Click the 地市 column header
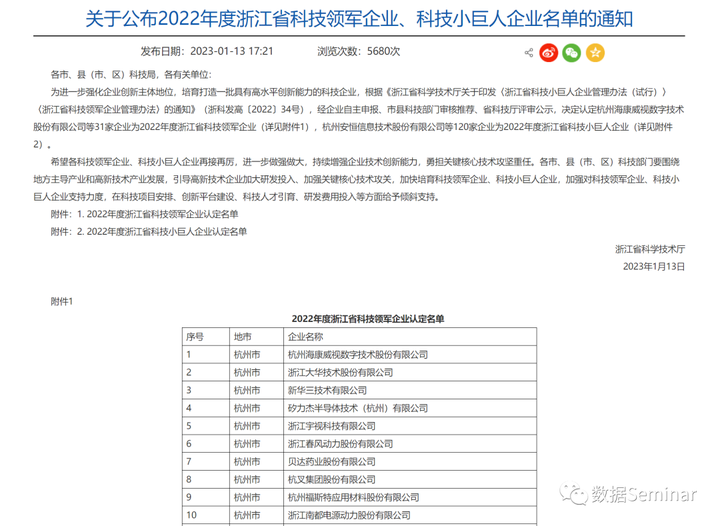 tap(257, 336)
